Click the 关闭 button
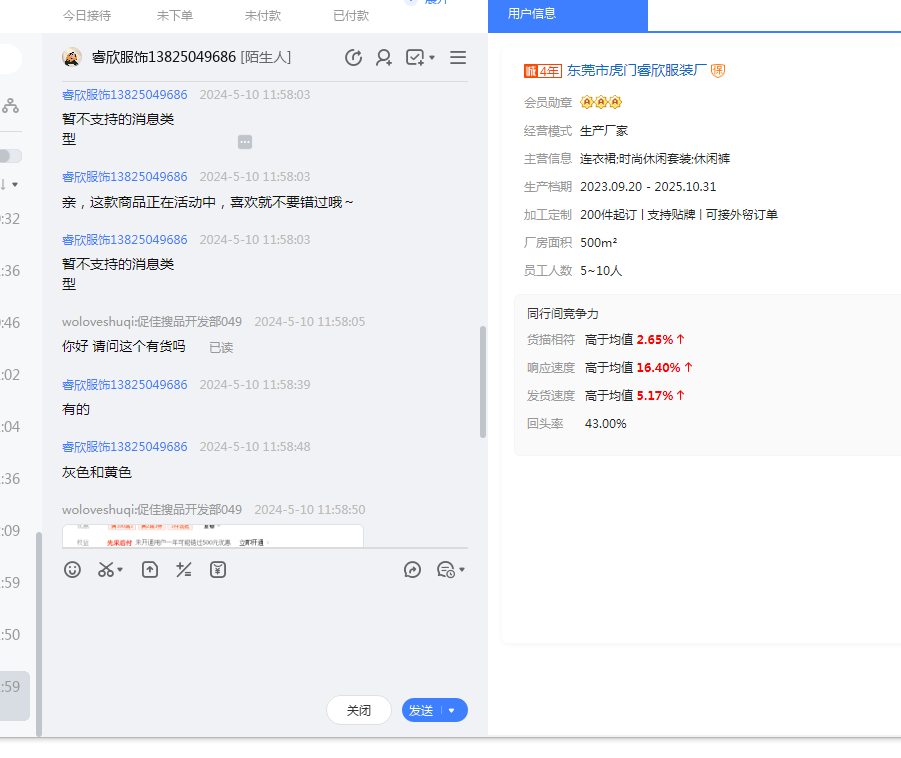The width and height of the screenshot is (901, 758). pos(359,711)
